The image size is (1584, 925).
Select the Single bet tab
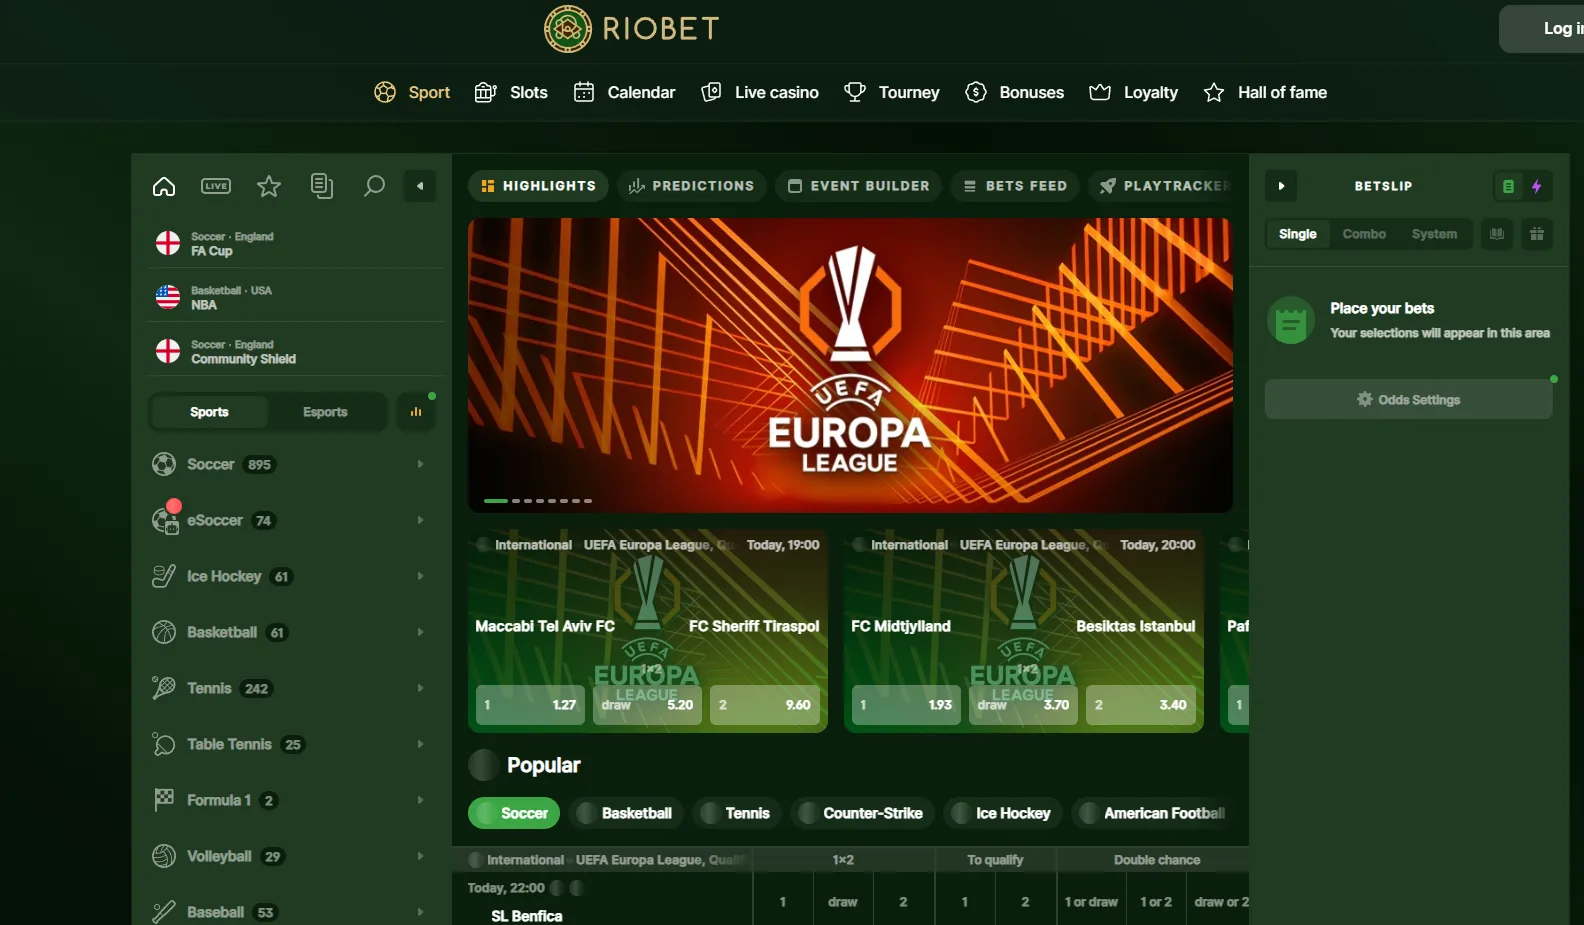tap(1298, 234)
